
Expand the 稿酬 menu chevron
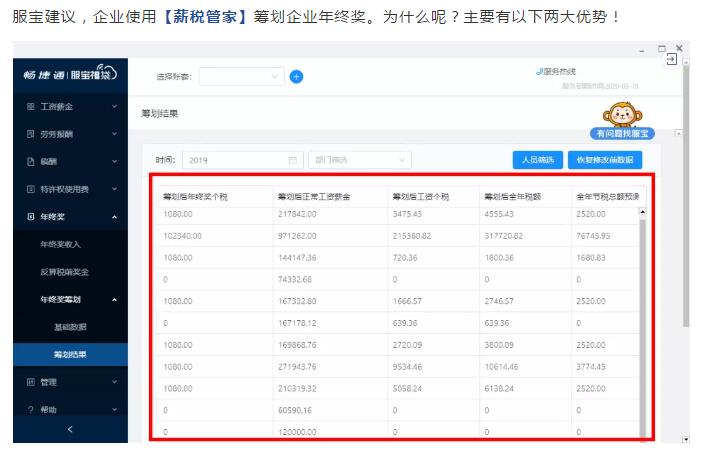[x=115, y=161]
